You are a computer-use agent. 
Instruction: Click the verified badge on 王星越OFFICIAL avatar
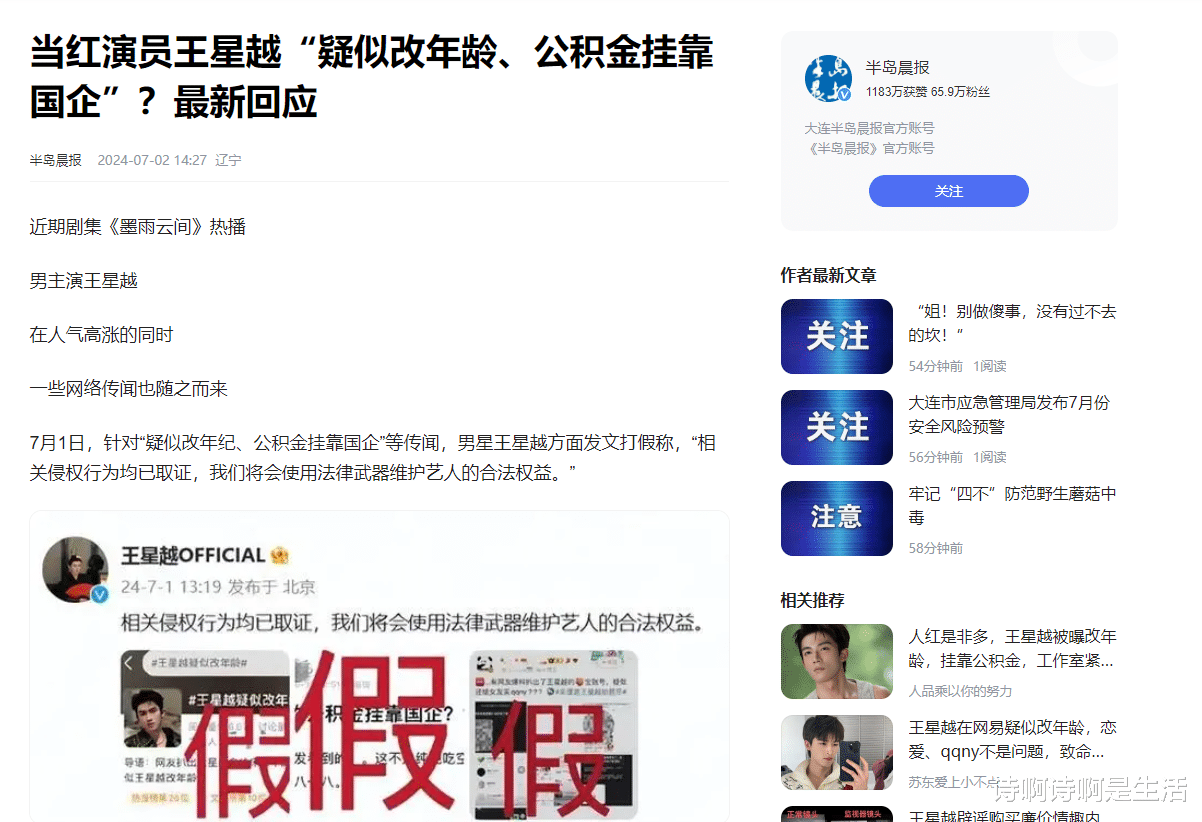click(99, 595)
